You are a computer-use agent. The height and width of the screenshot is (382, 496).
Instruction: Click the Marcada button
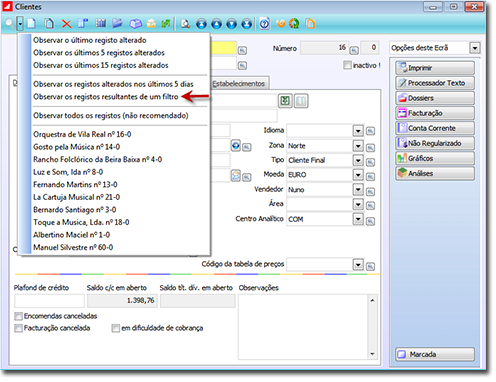[x=435, y=354]
